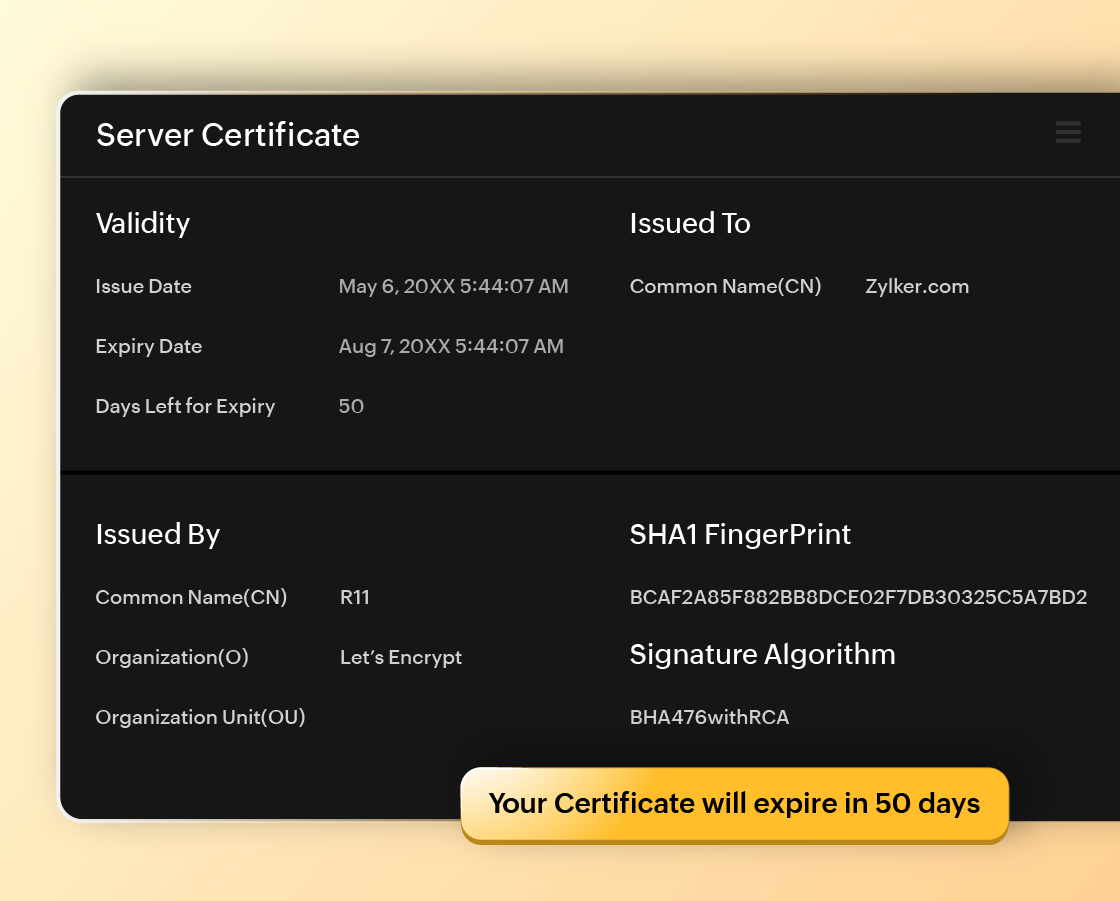The width and height of the screenshot is (1120, 901).
Task: Click the certificate expiry warning banner
Action: (x=735, y=804)
